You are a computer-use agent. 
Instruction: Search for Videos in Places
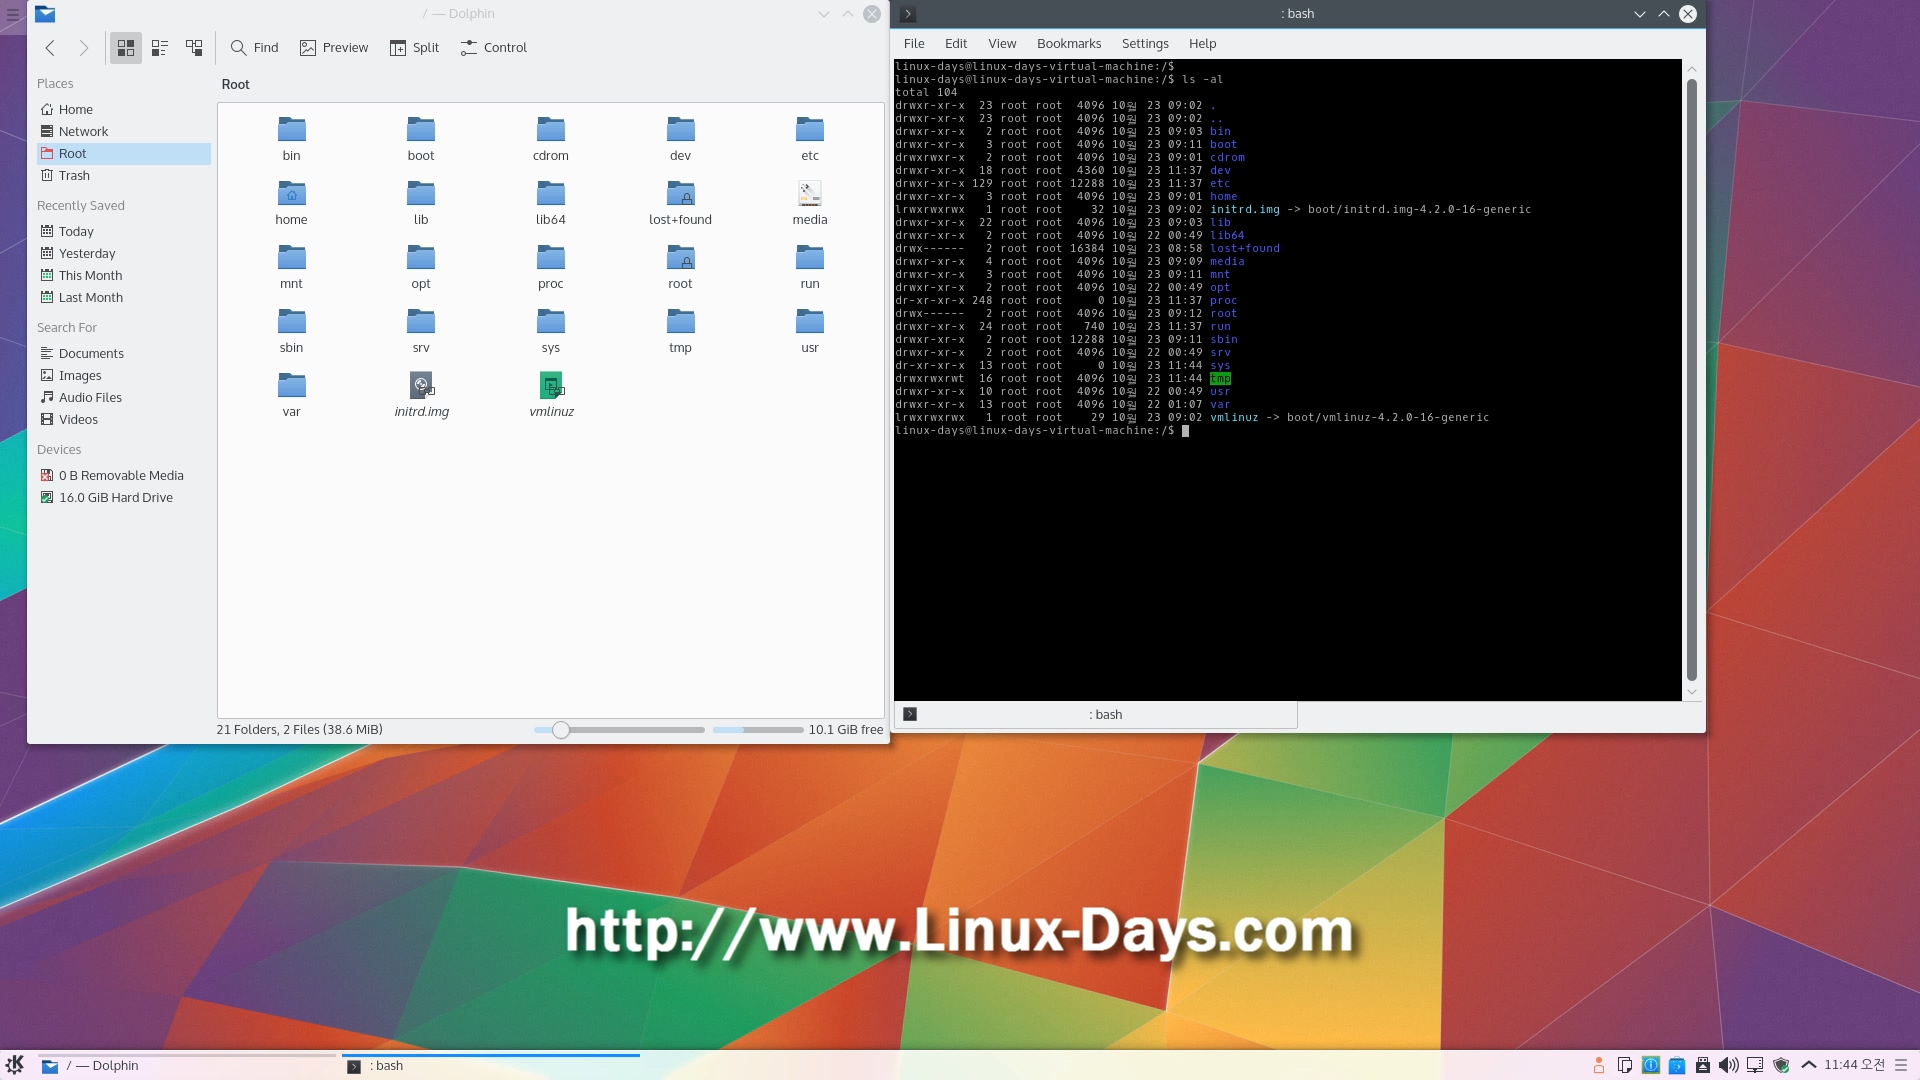[124, 420]
